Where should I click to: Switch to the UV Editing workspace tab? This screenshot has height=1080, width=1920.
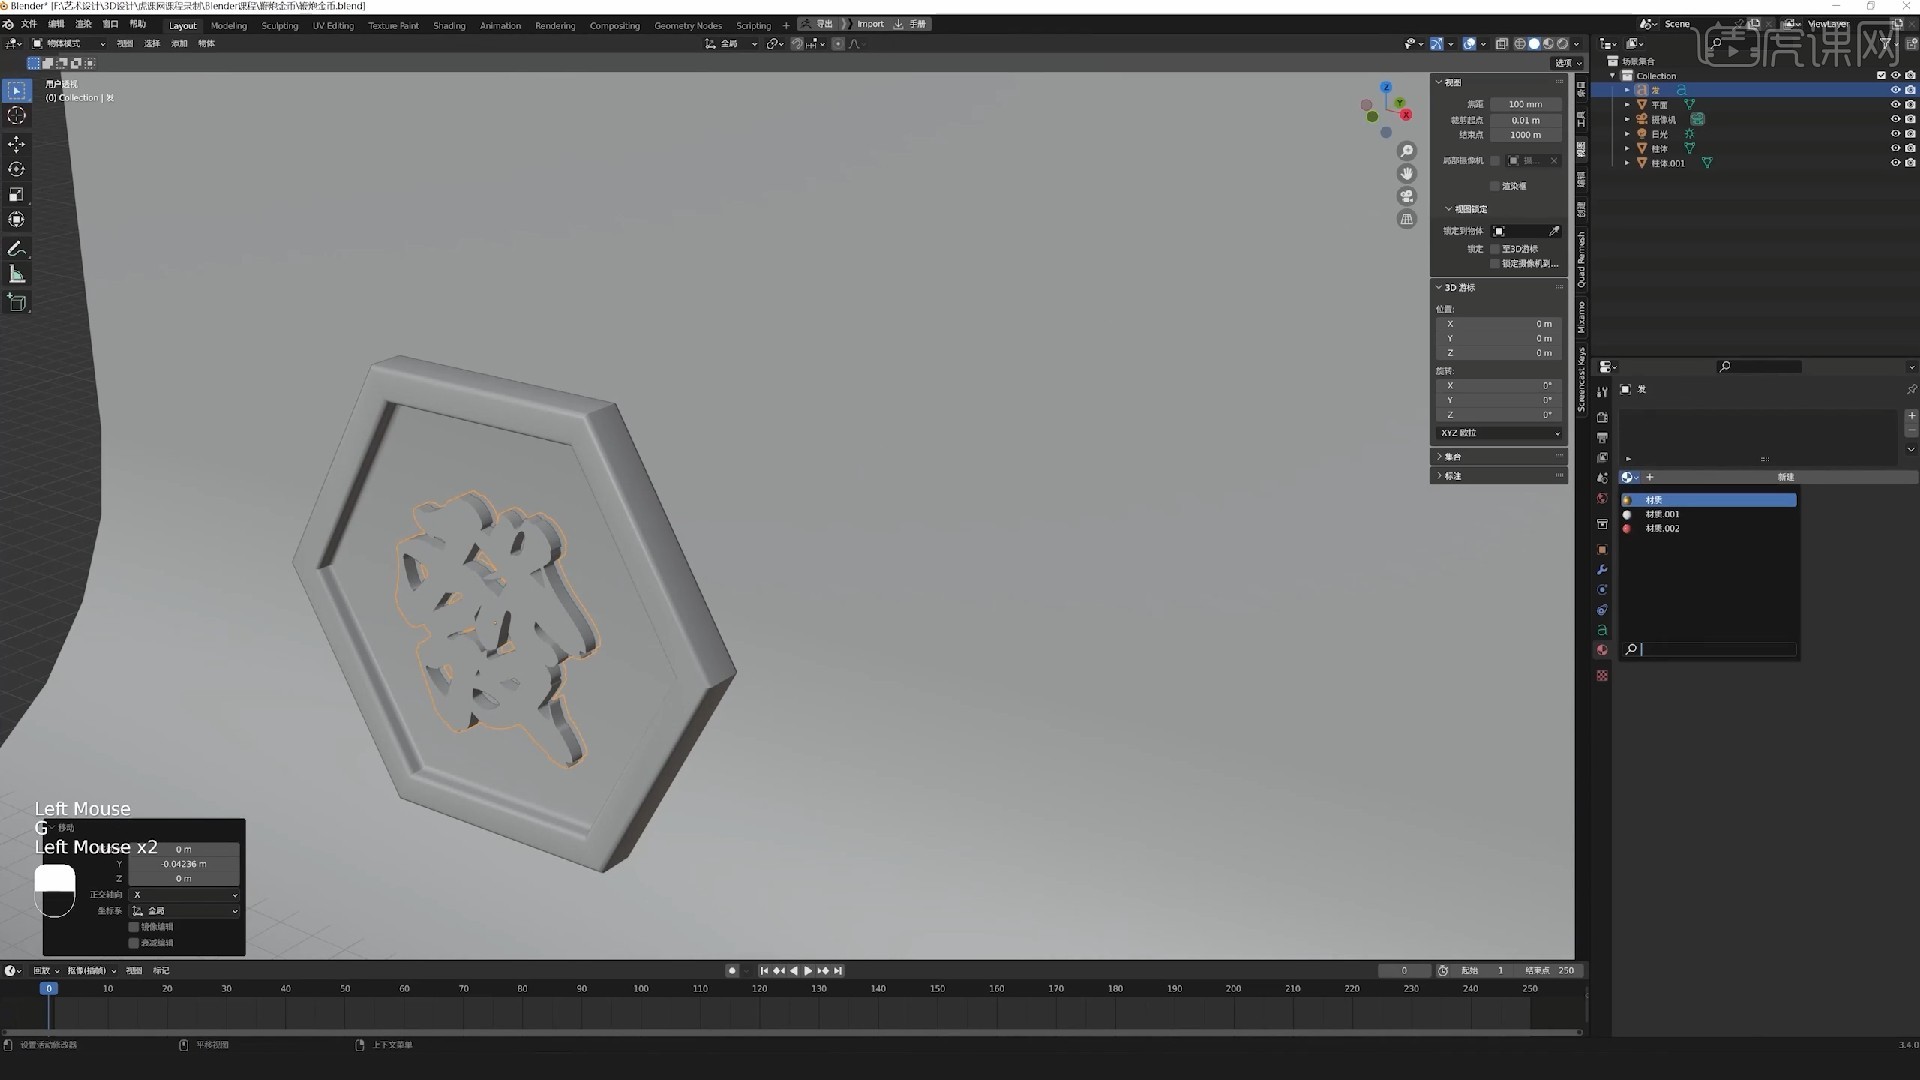click(x=333, y=25)
